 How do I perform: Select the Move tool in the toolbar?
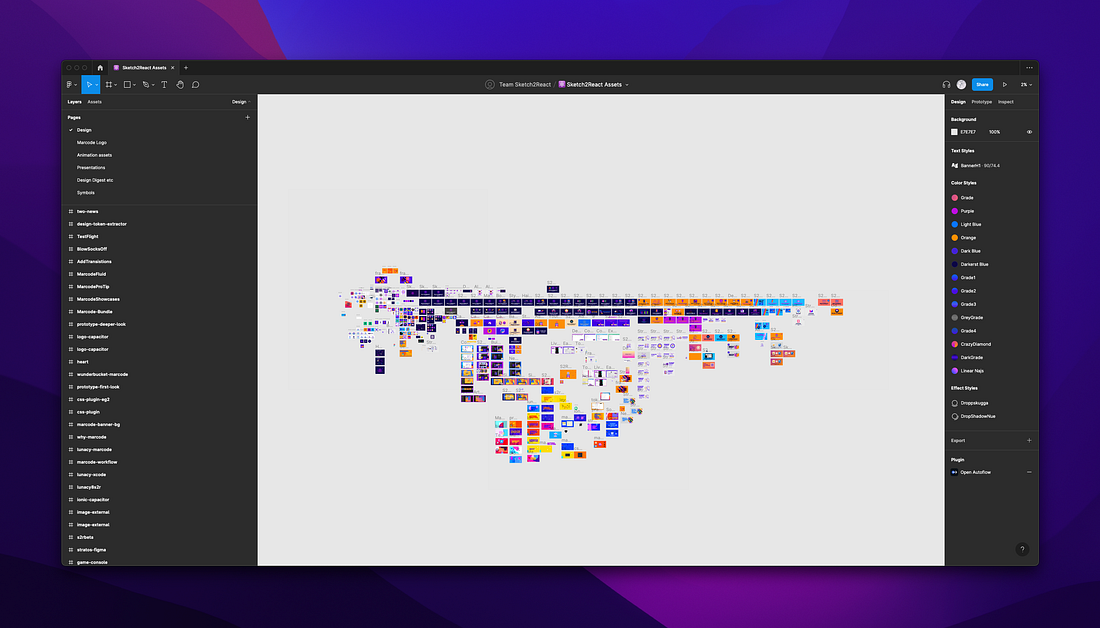tap(89, 84)
